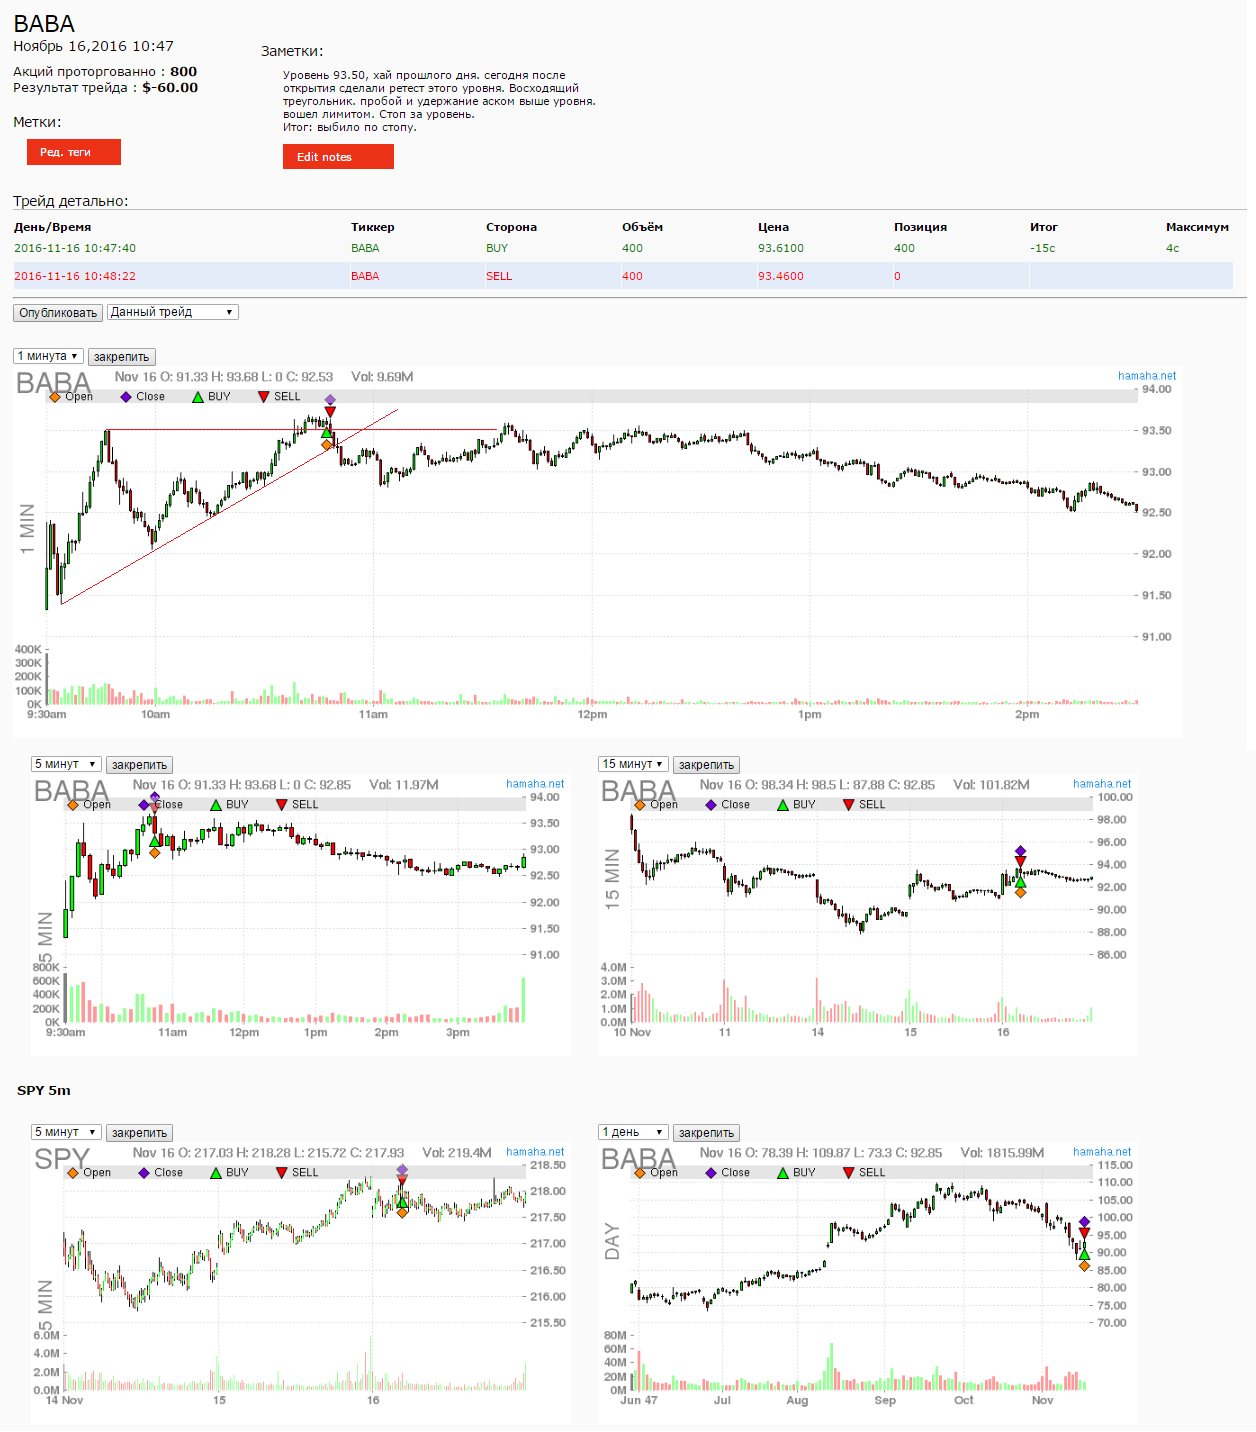Click the BABA page title
This screenshot has height=1432, width=1256.
coord(44,24)
